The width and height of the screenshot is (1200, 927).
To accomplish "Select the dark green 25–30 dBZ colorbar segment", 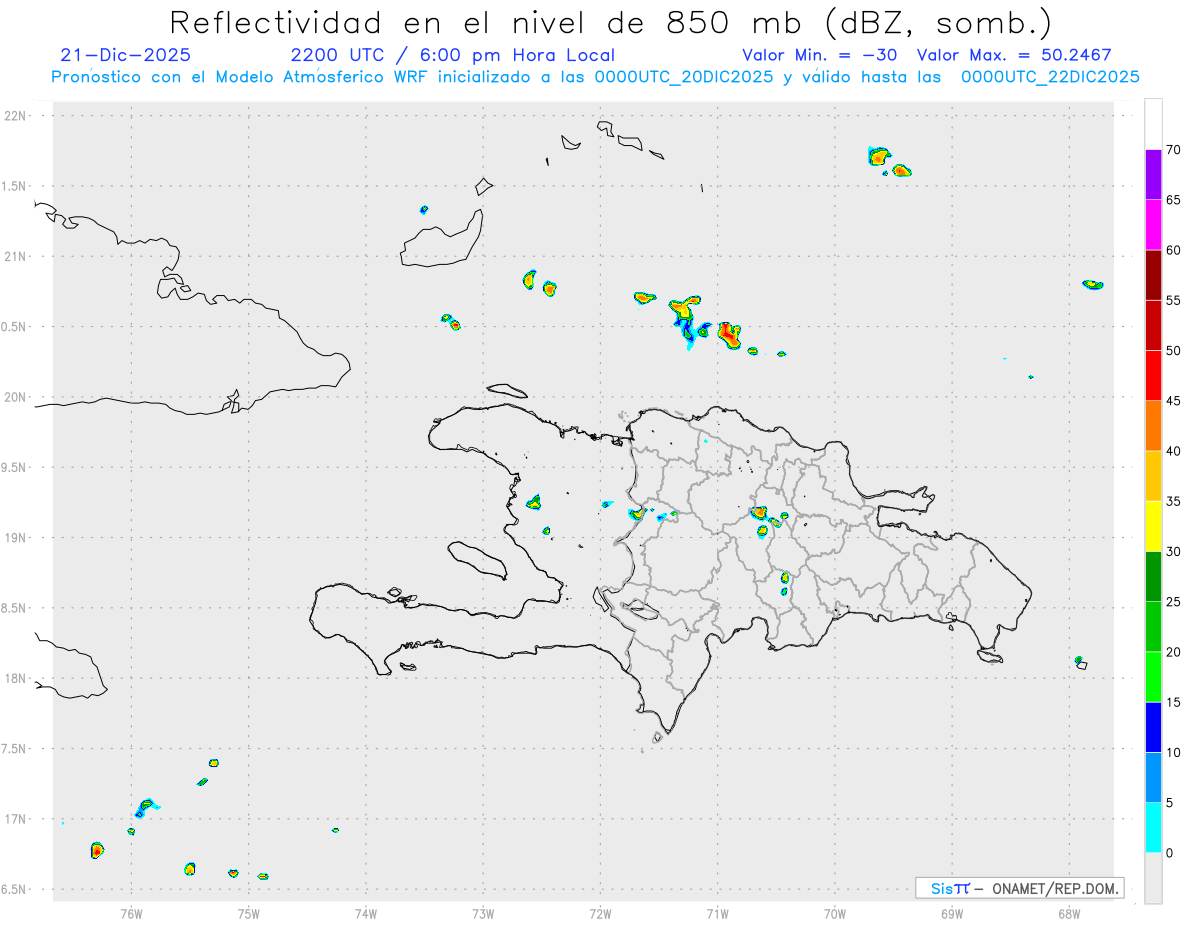I will point(1153,577).
